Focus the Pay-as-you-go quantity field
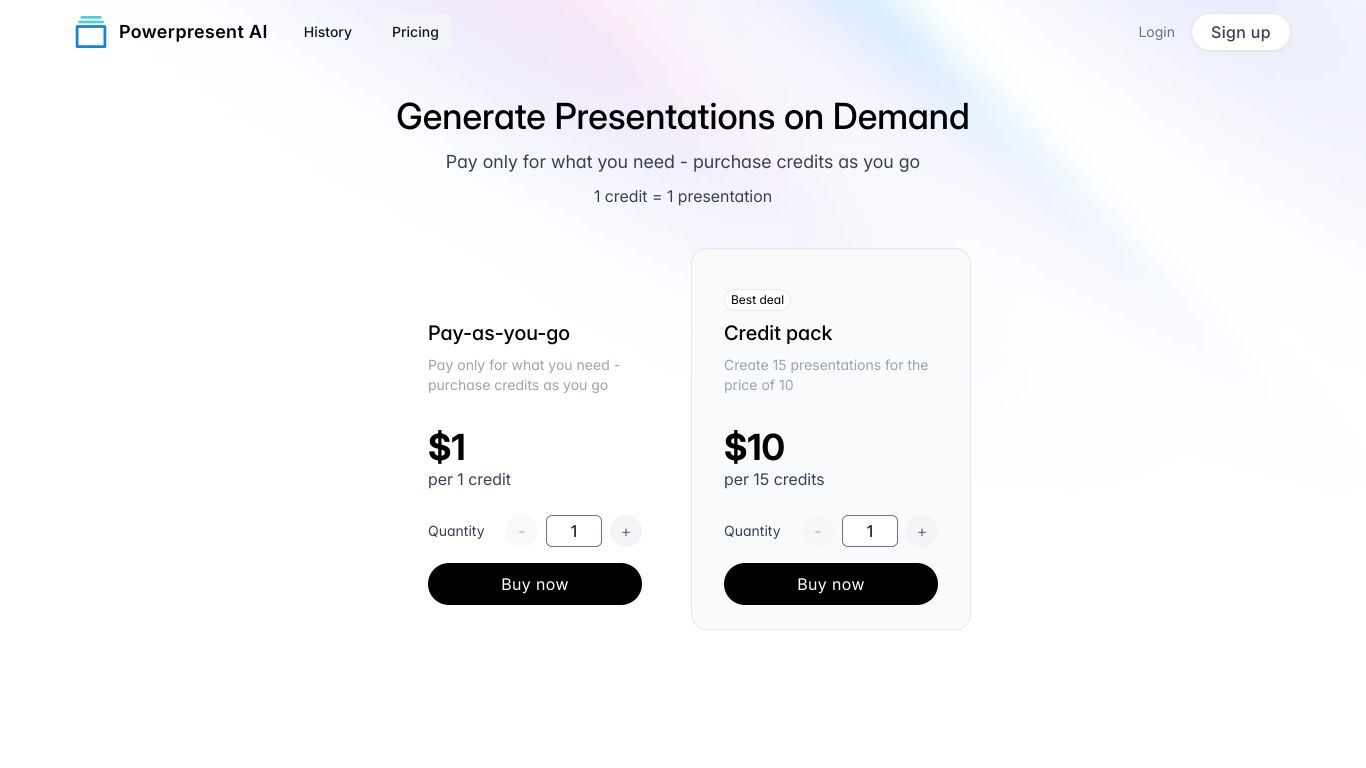Image resolution: width=1366 pixels, height=768 pixels. point(574,531)
